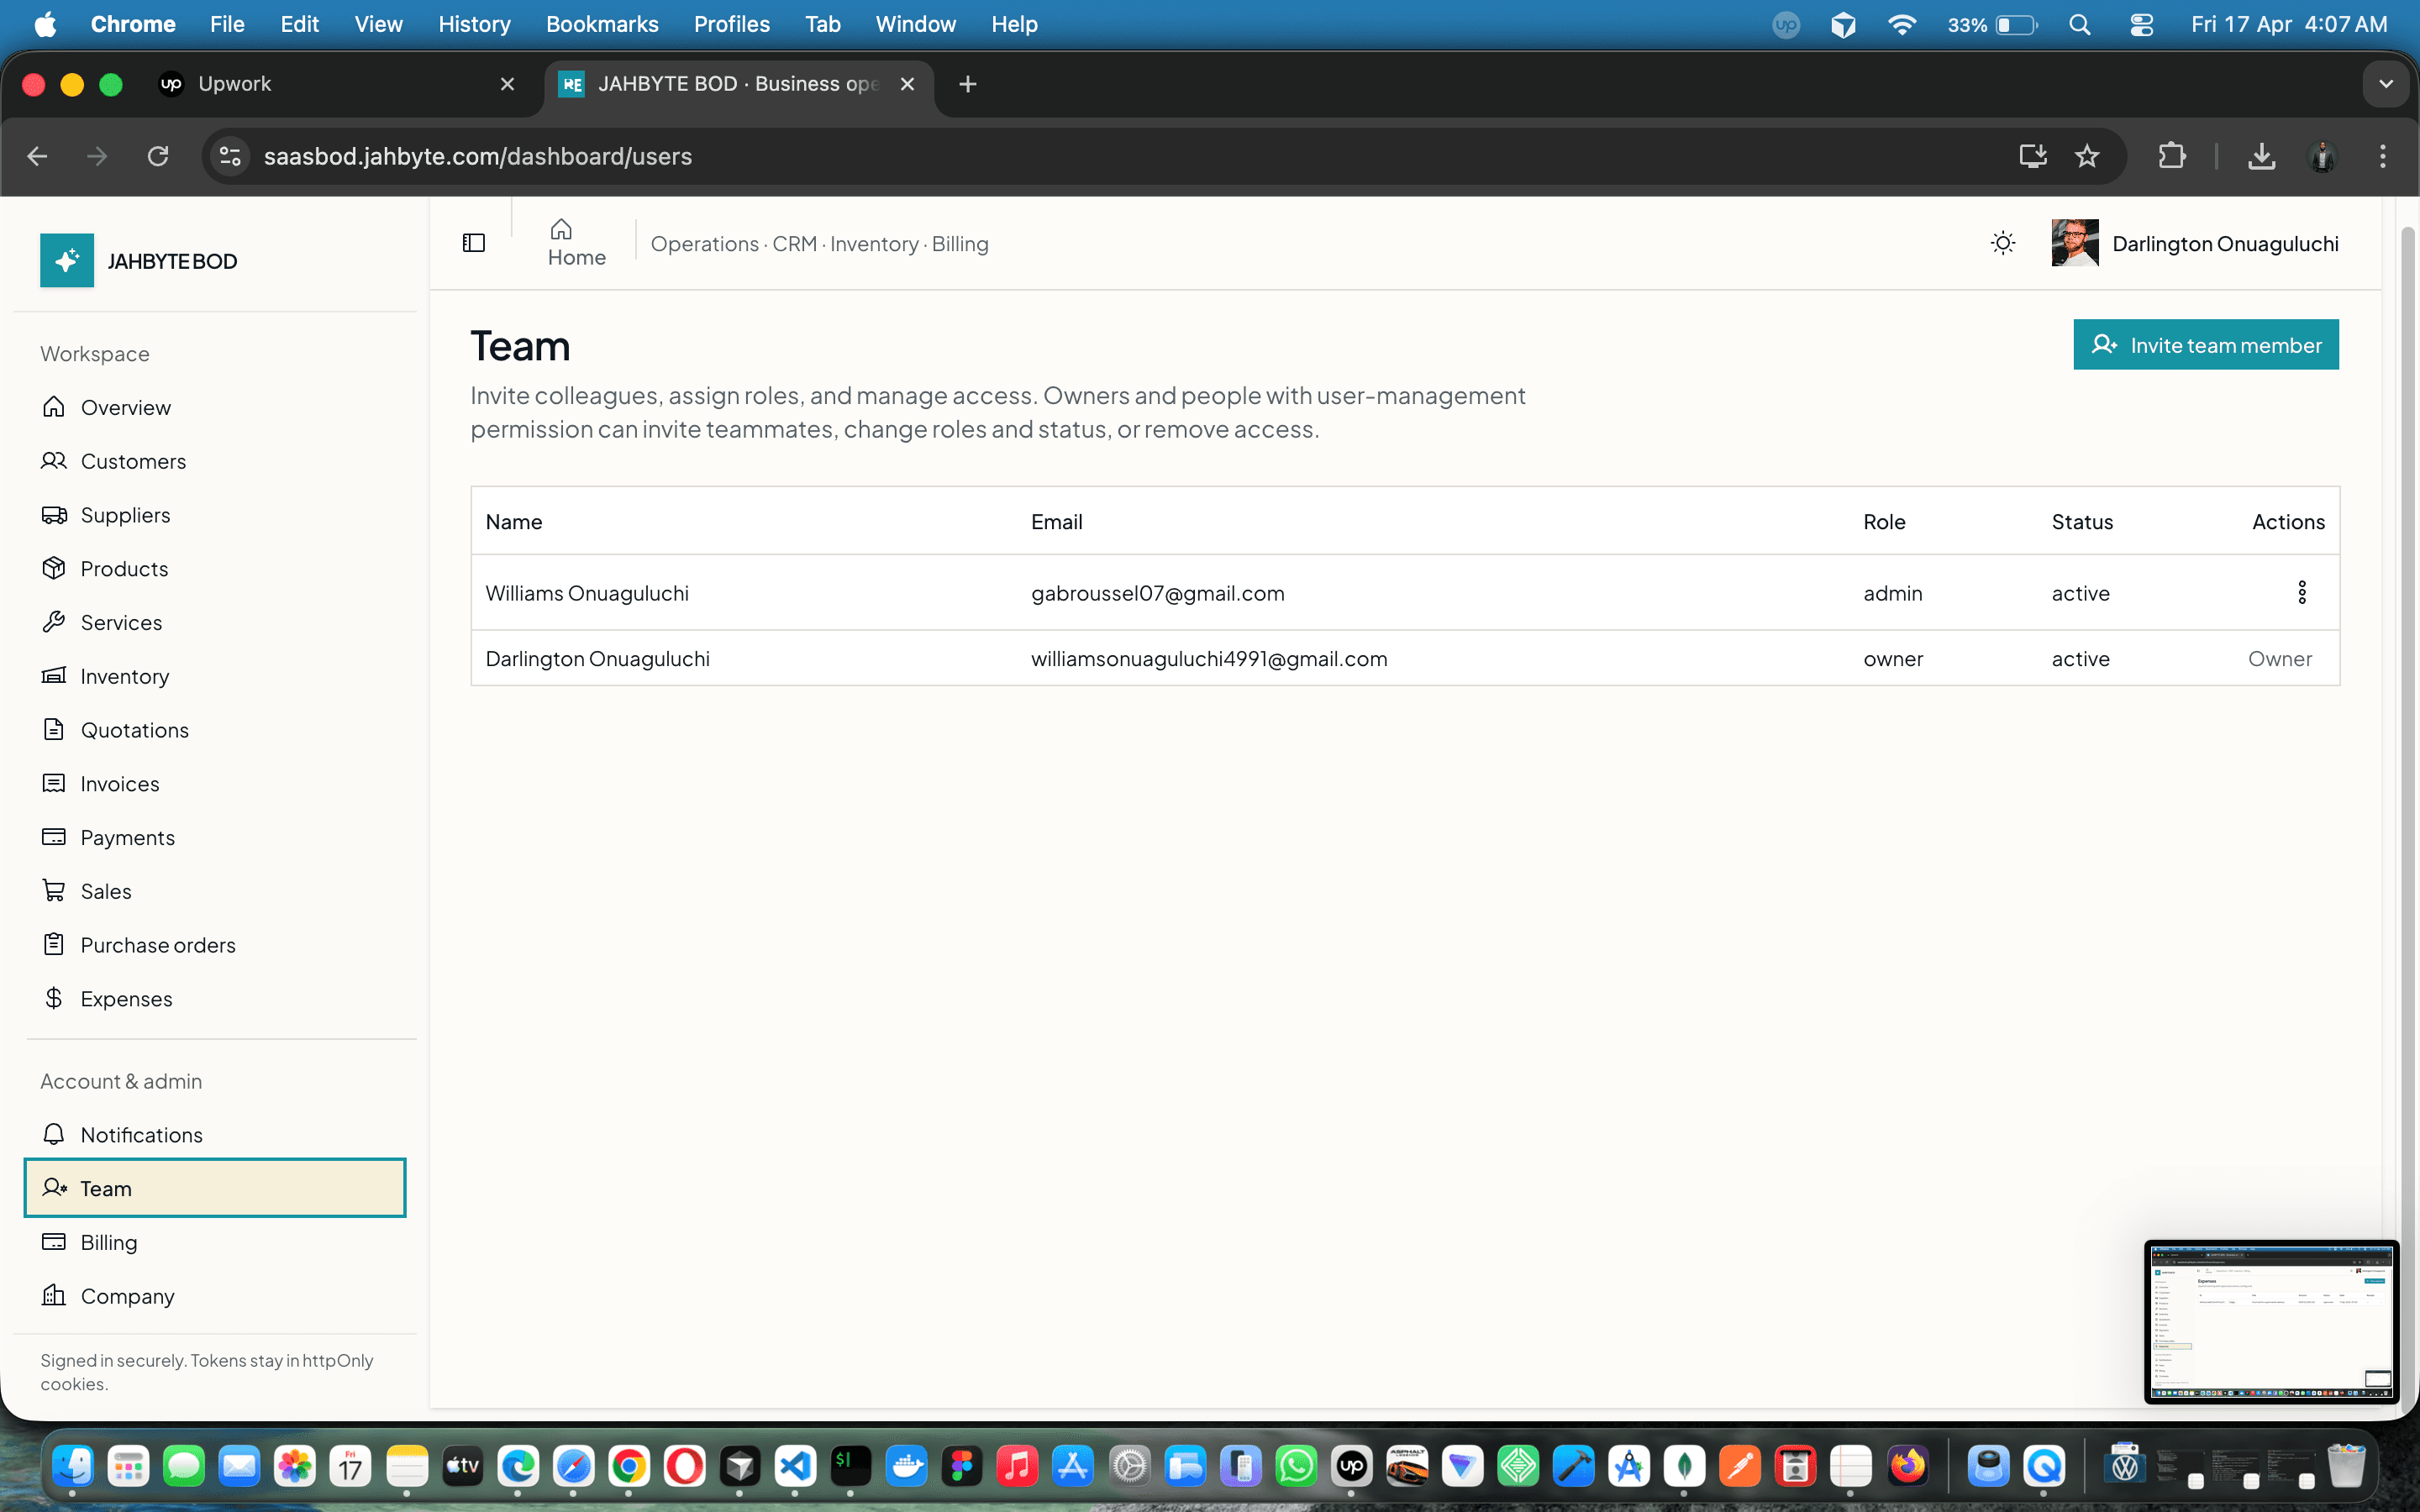2420x1512 pixels.
Task: Collapse the sidebar with the panel toggle
Action: point(473,241)
